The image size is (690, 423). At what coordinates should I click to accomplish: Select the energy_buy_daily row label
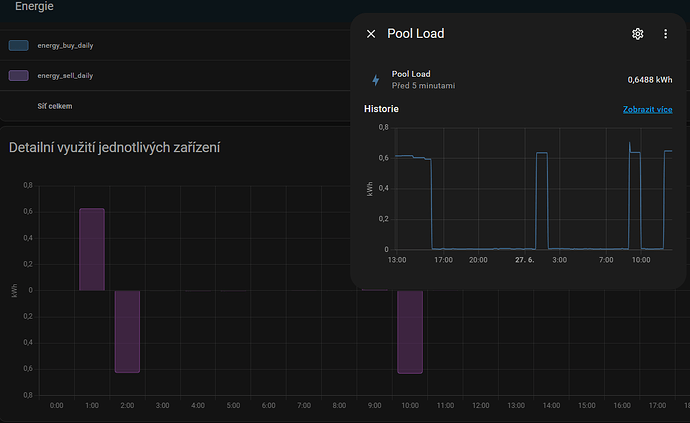(66, 45)
